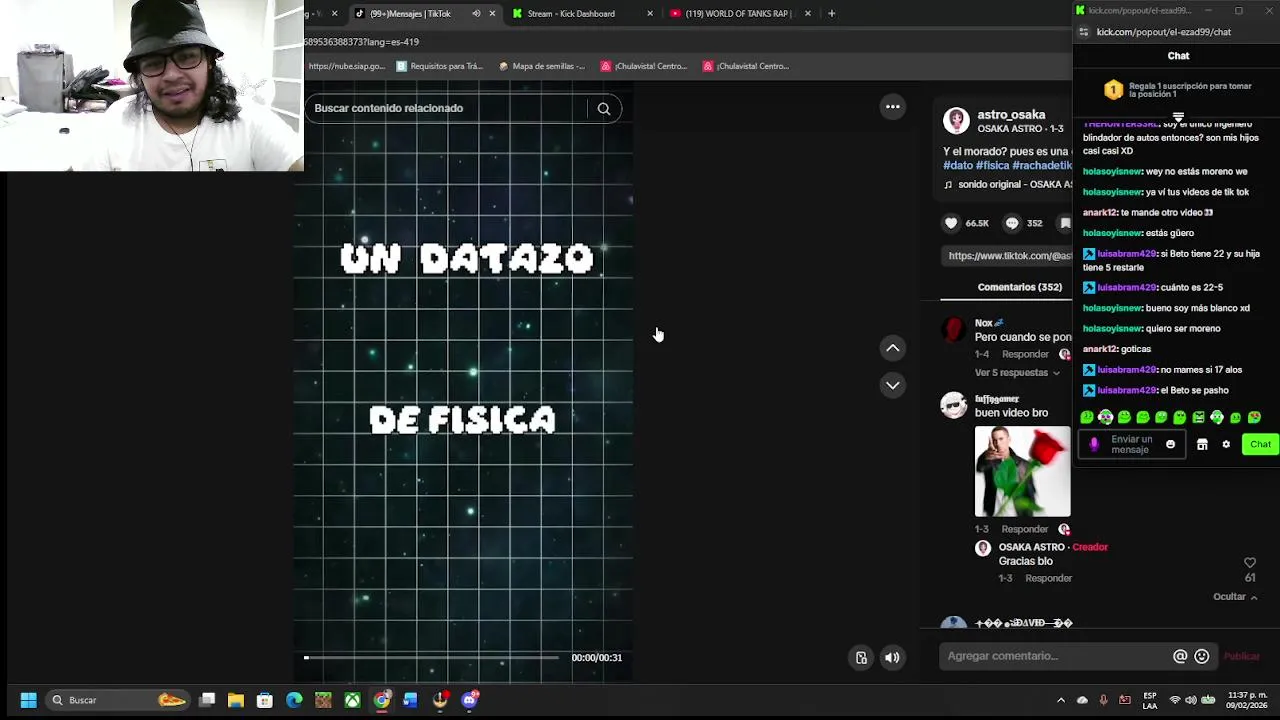Open Chrome from the taskbar
1280x720 pixels.
[x=382, y=700]
